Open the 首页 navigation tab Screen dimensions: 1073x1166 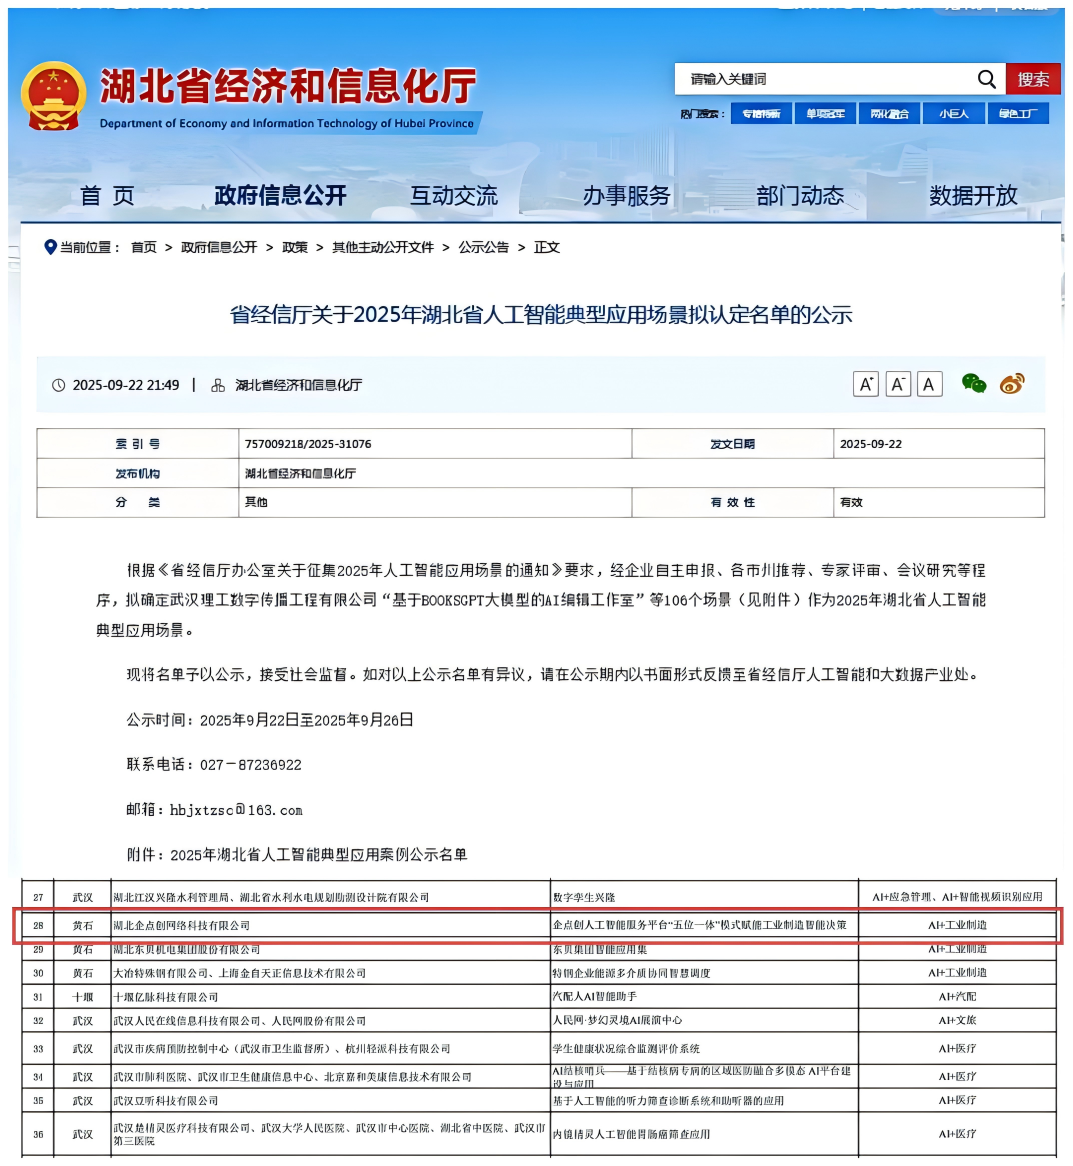point(107,195)
